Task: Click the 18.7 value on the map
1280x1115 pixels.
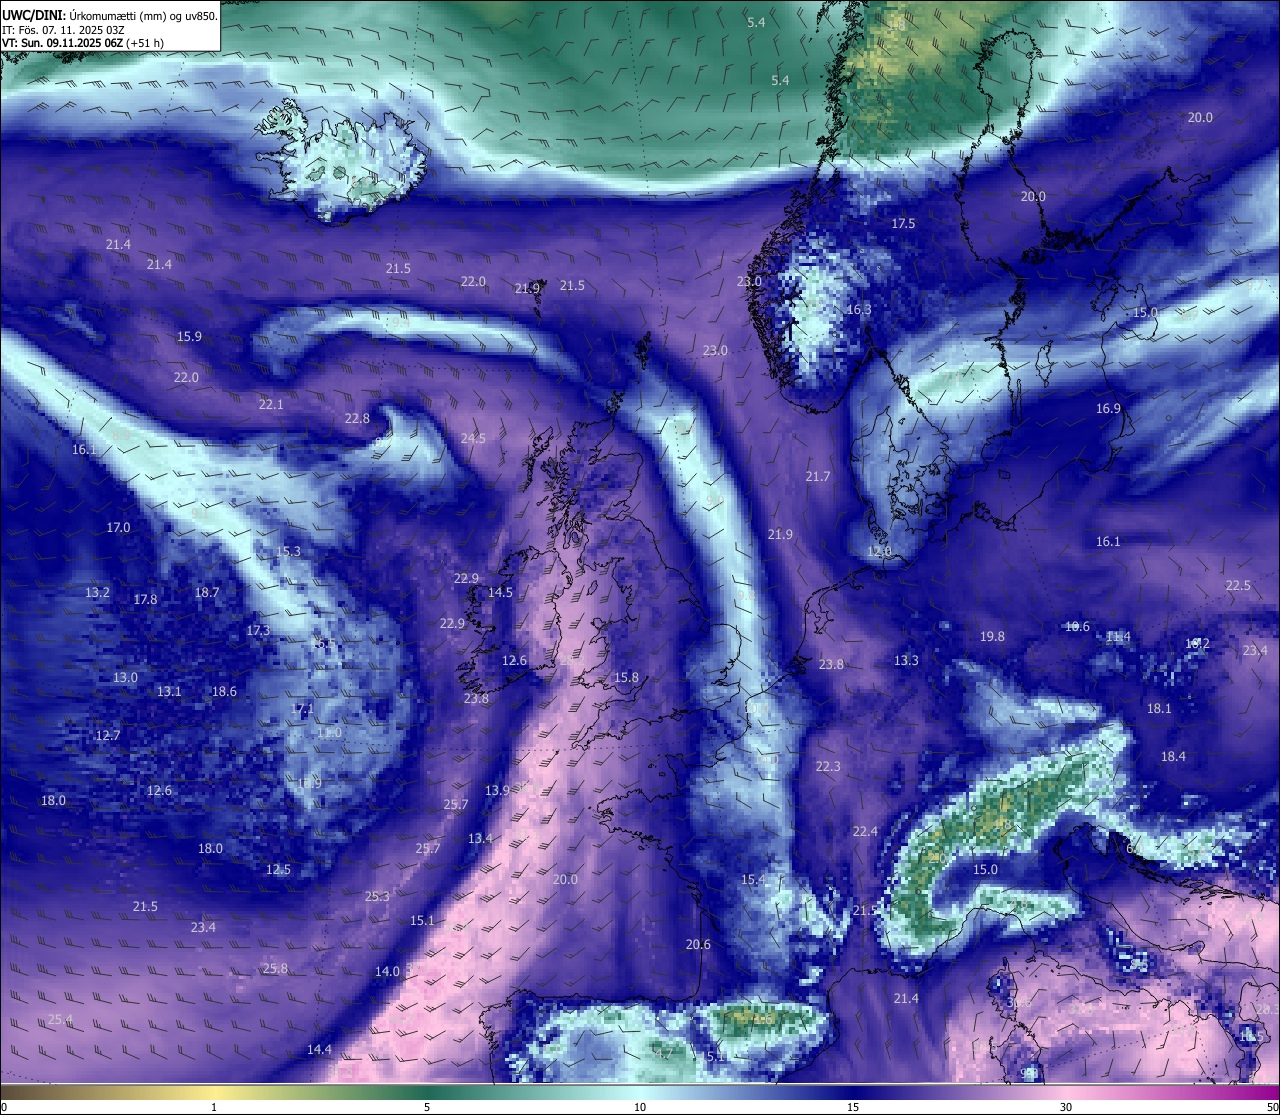Action: [x=207, y=593]
